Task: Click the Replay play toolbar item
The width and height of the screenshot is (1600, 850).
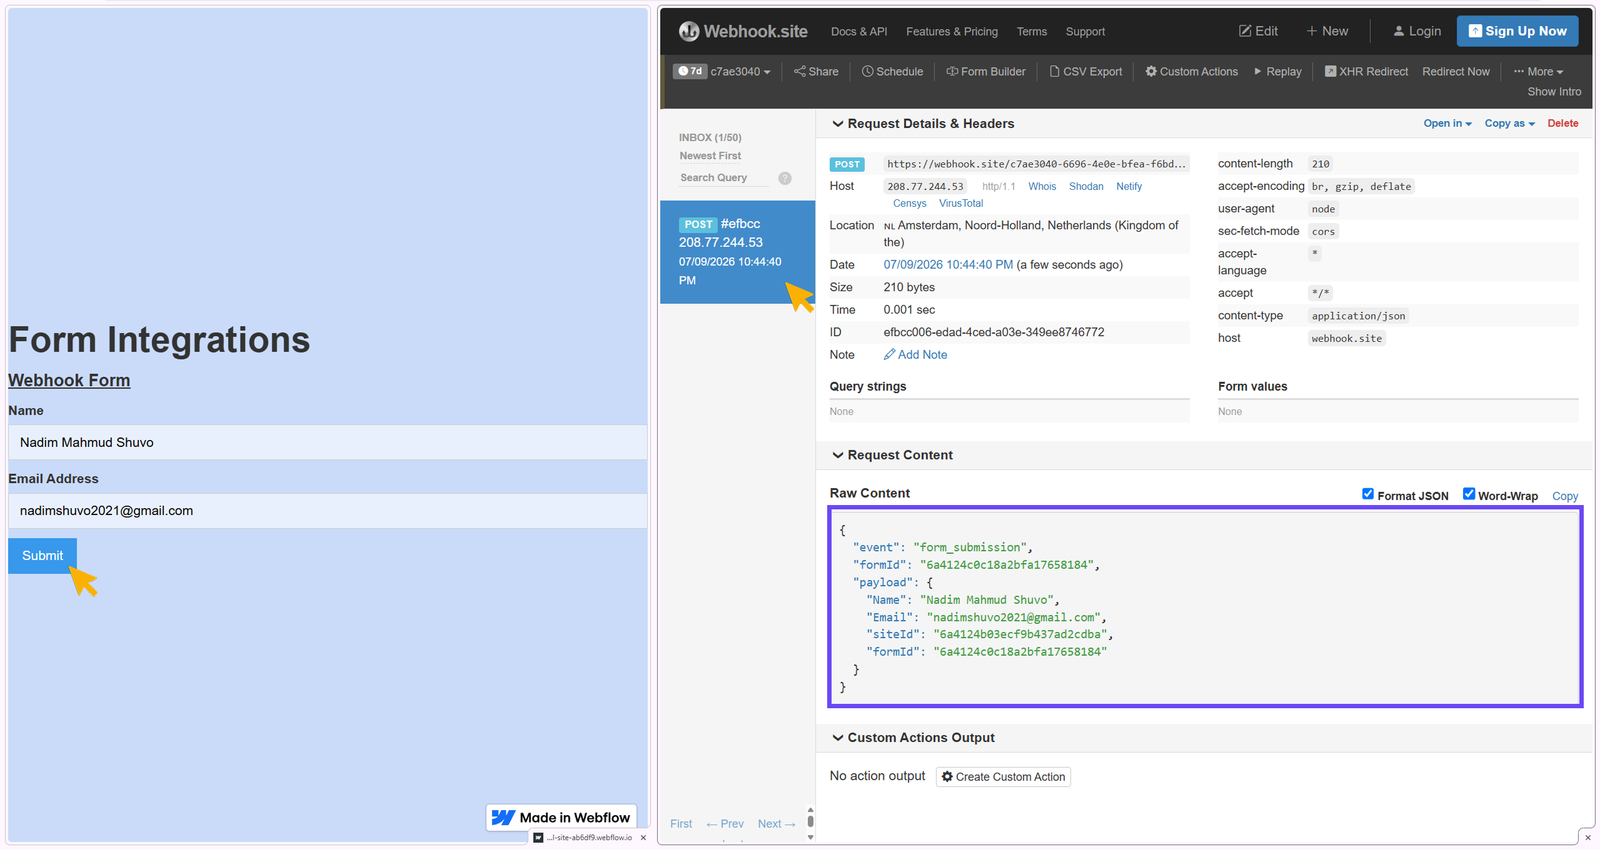Action: 1277,72
